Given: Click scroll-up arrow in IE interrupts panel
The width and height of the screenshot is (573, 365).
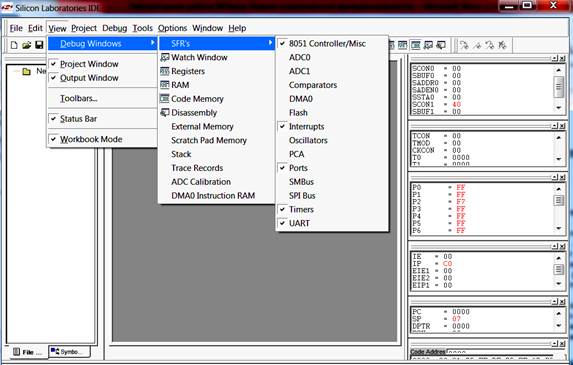Looking at the screenshot, I should 558,258.
